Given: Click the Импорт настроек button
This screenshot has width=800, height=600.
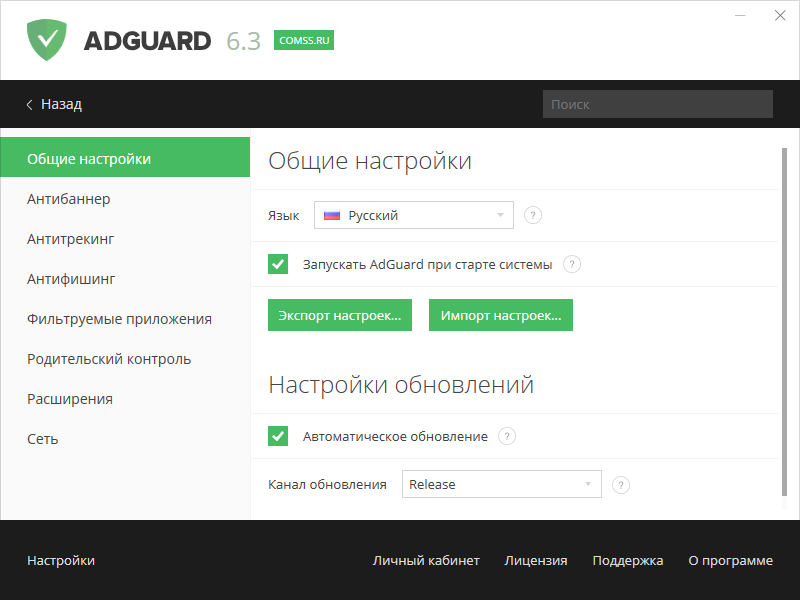Looking at the screenshot, I should coord(501,315).
